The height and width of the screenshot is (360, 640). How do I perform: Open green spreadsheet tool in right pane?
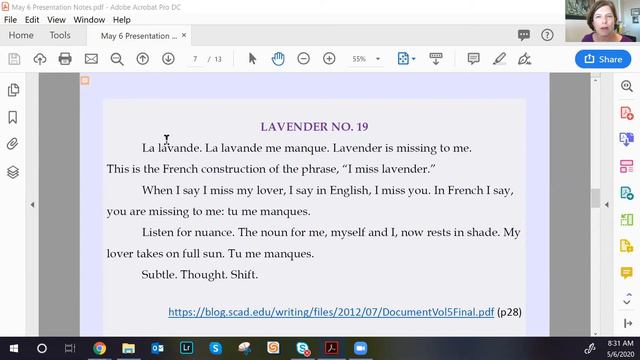pos(627,220)
